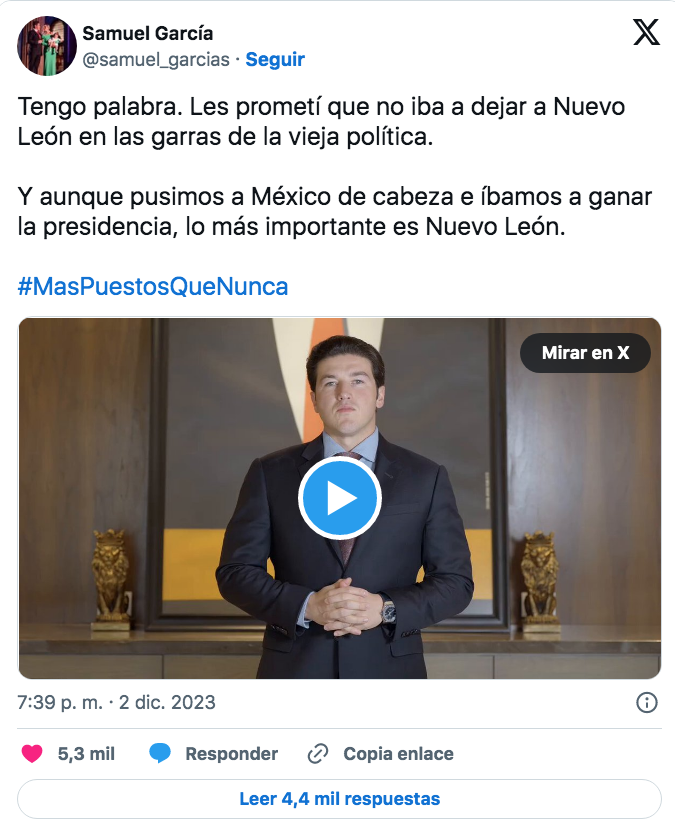Click the Samuel García display name

pos(148,33)
